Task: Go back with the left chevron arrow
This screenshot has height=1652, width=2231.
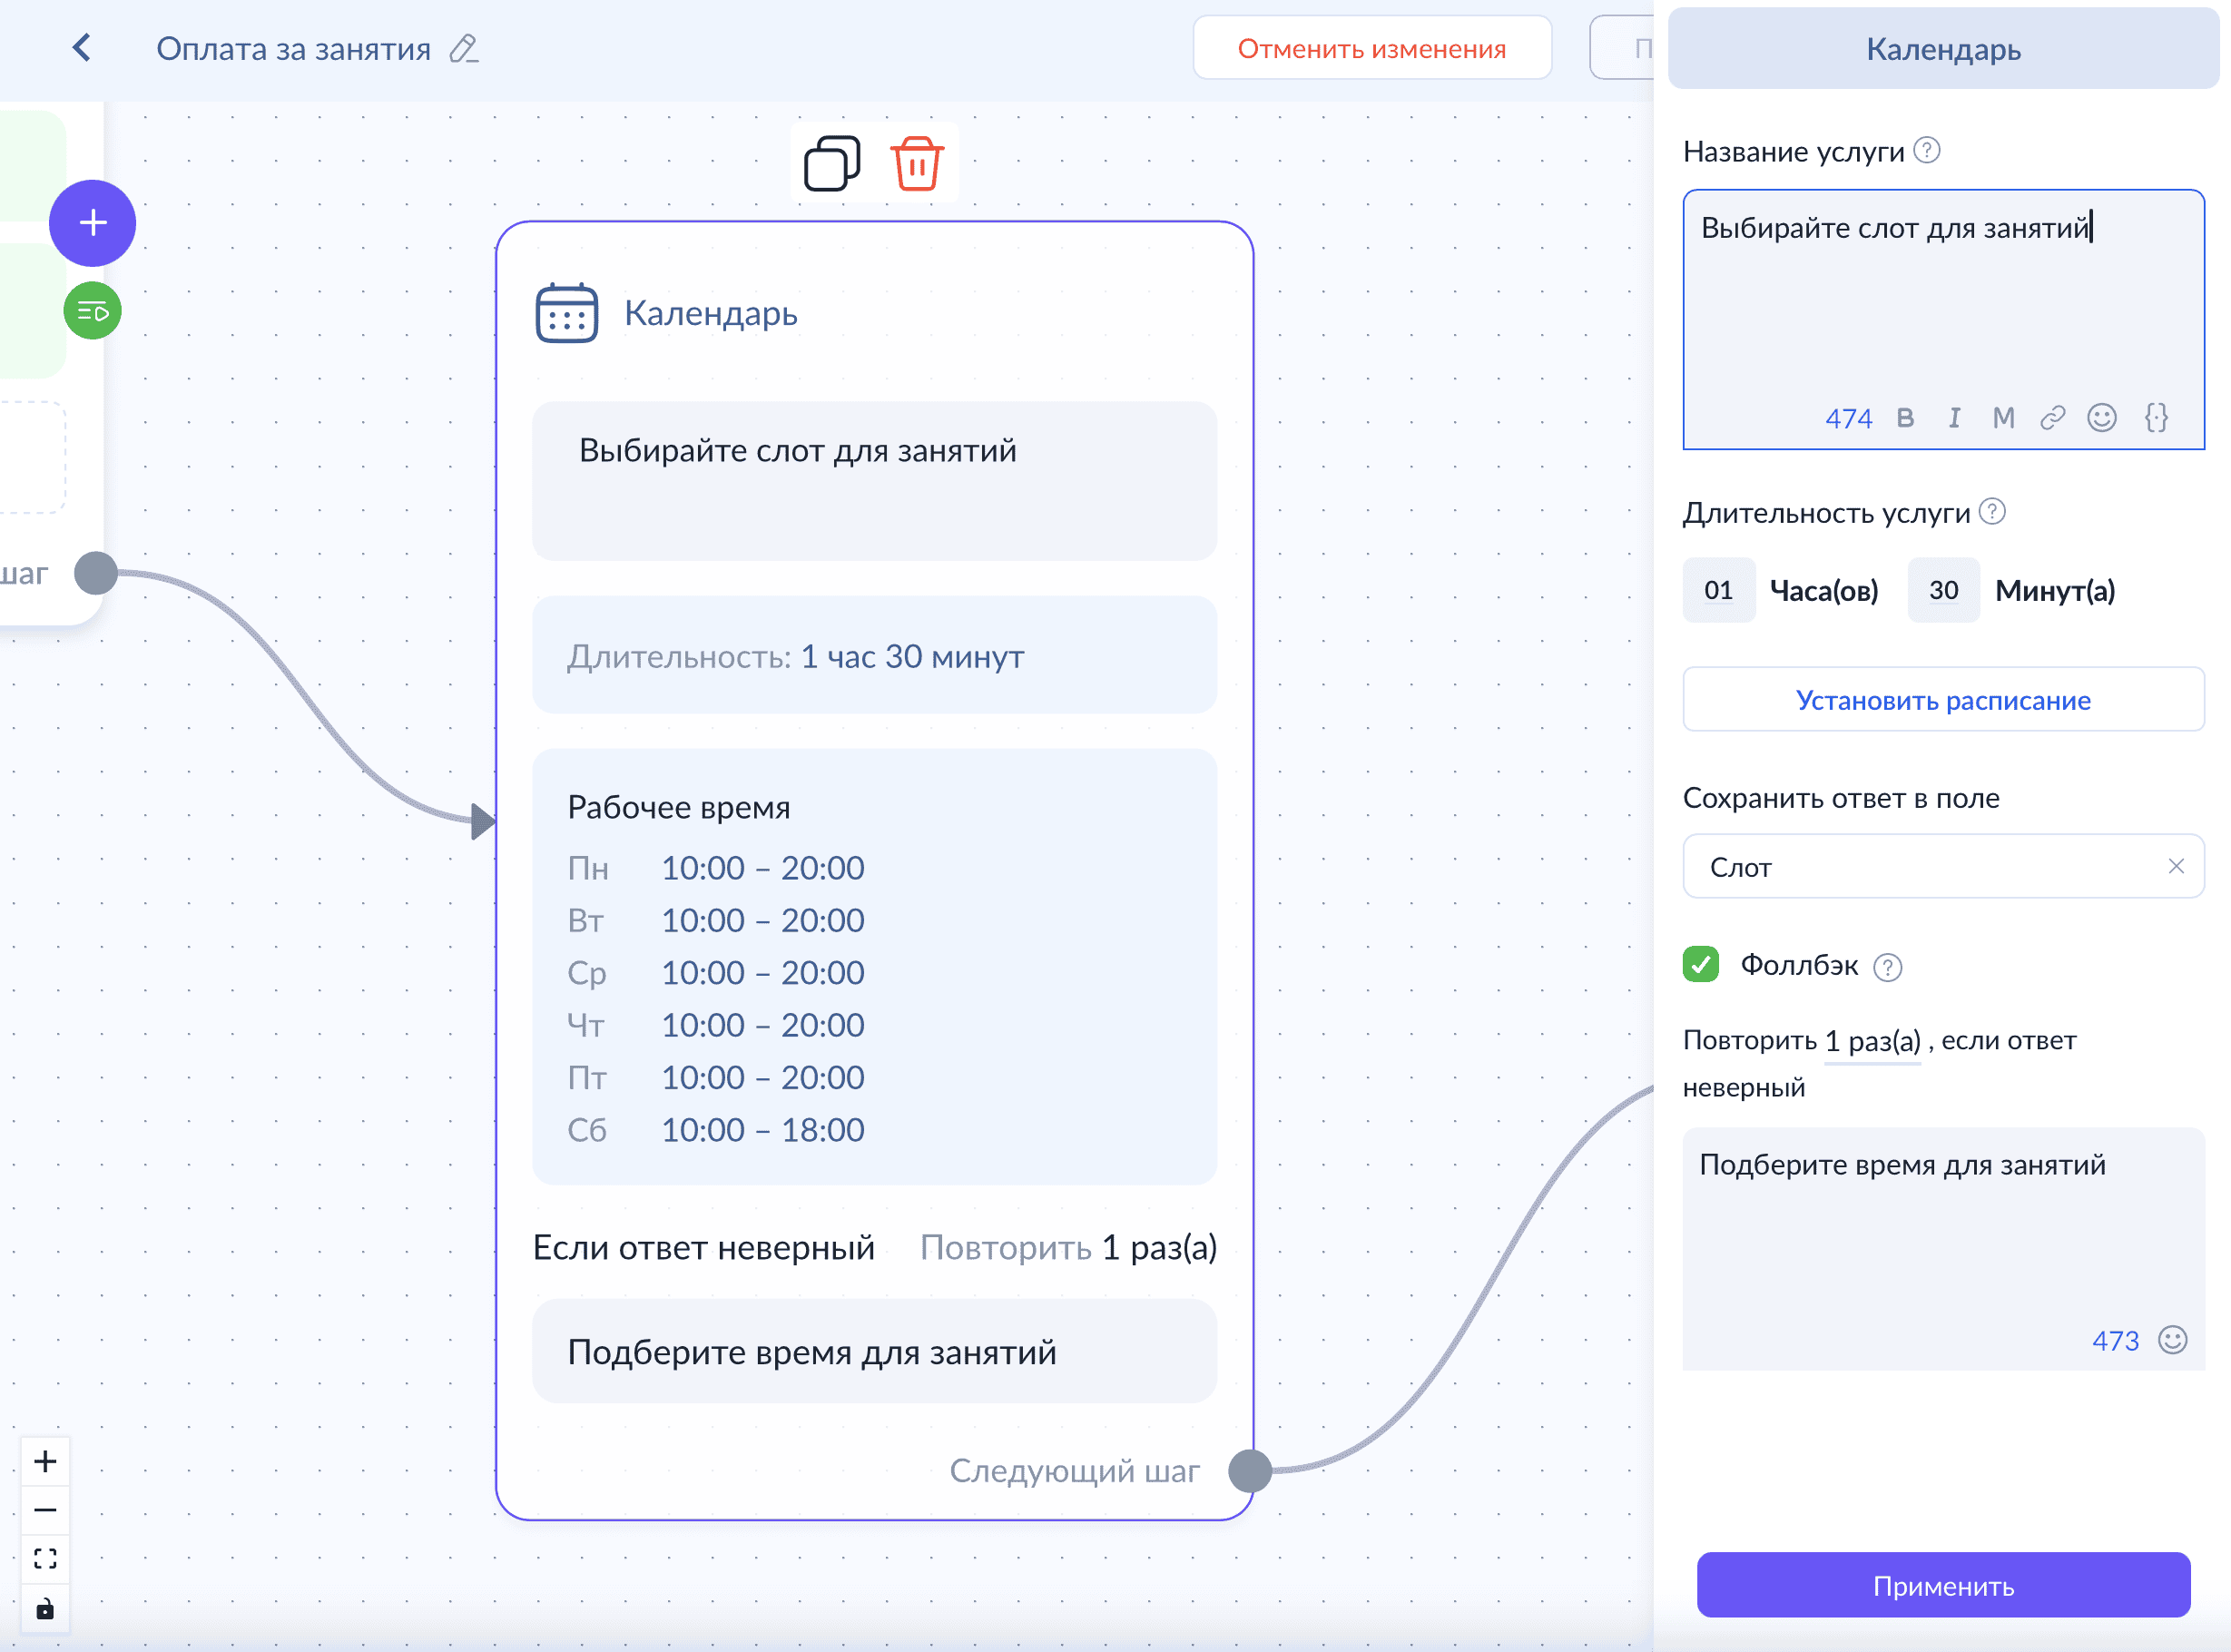Action: click(82, 47)
